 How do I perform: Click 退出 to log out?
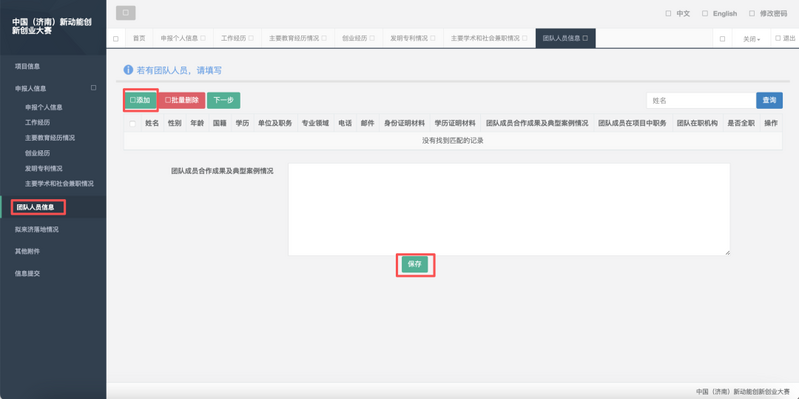coord(785,38)
